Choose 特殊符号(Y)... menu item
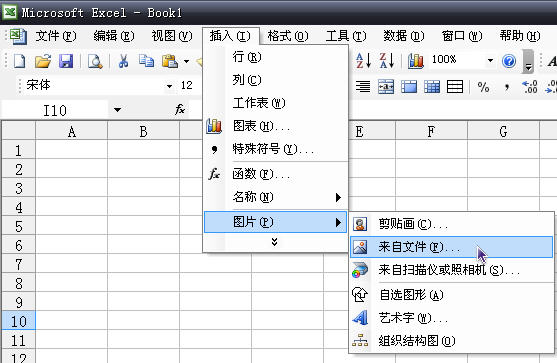This screenshot has width=557, height=363. click(x=275, y=149)
